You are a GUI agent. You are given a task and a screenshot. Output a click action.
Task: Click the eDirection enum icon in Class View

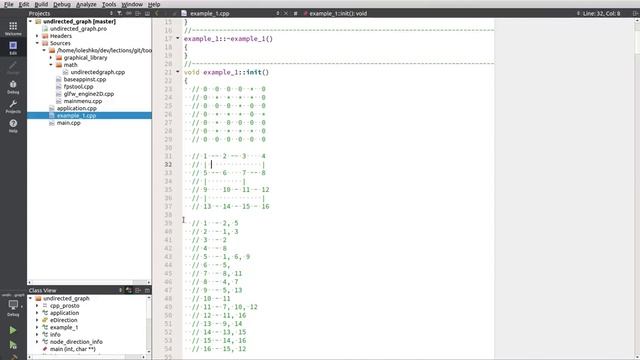coord(45,320)
